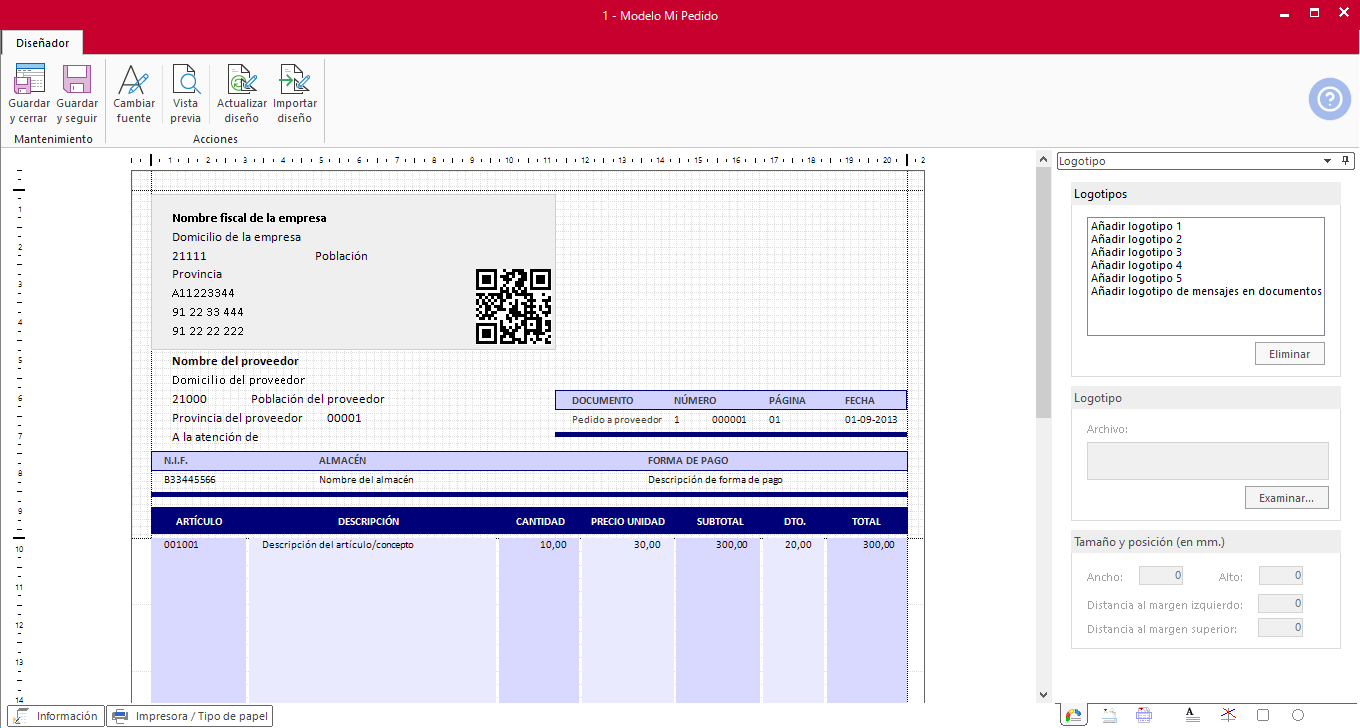Select the Nombre fiscal de la empresa field
This screenshot has height=728, width=1360.
(x=249, y=218)
